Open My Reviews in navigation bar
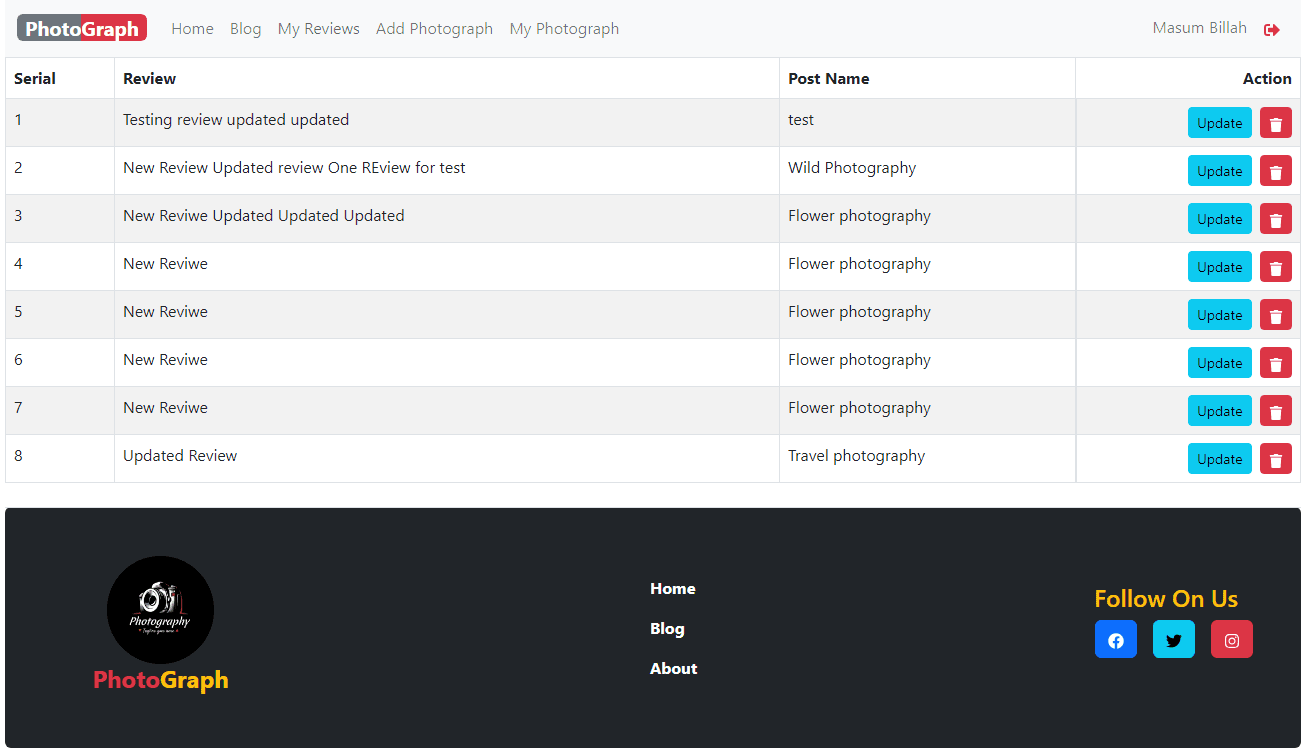This screenshot has height=753, width=1307. point(318,29)
